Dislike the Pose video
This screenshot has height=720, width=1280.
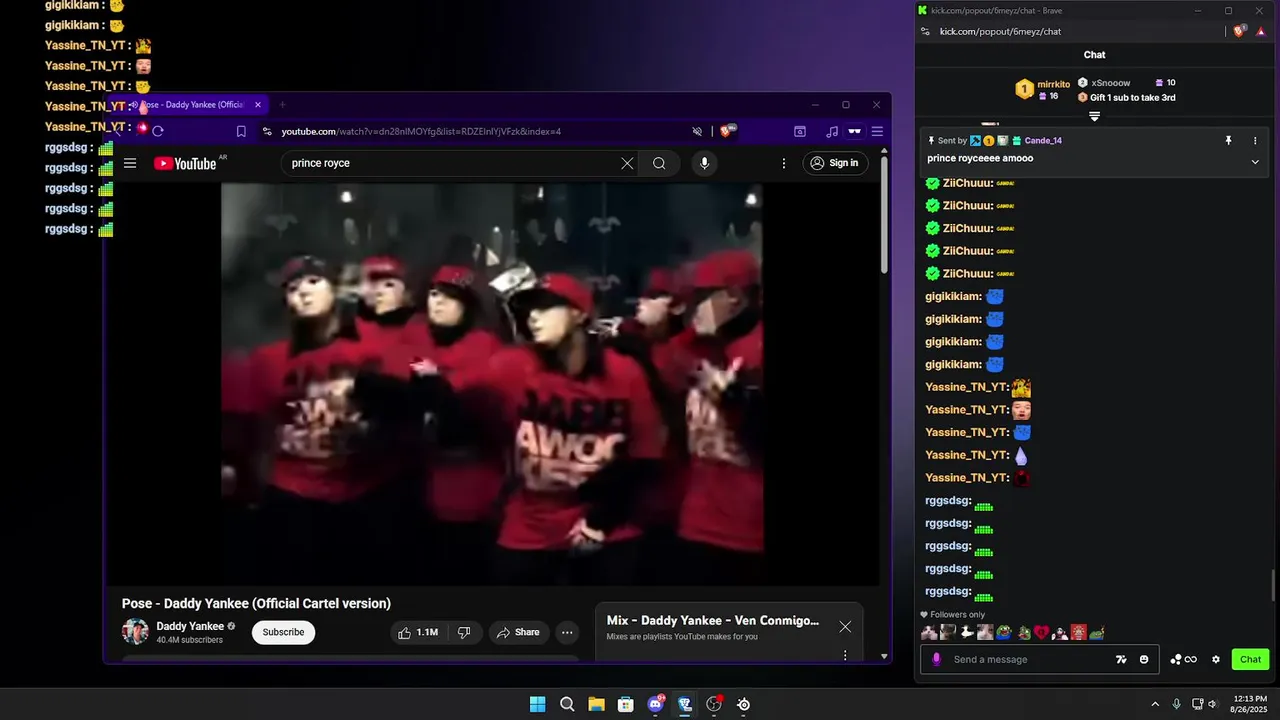(464, 632)
